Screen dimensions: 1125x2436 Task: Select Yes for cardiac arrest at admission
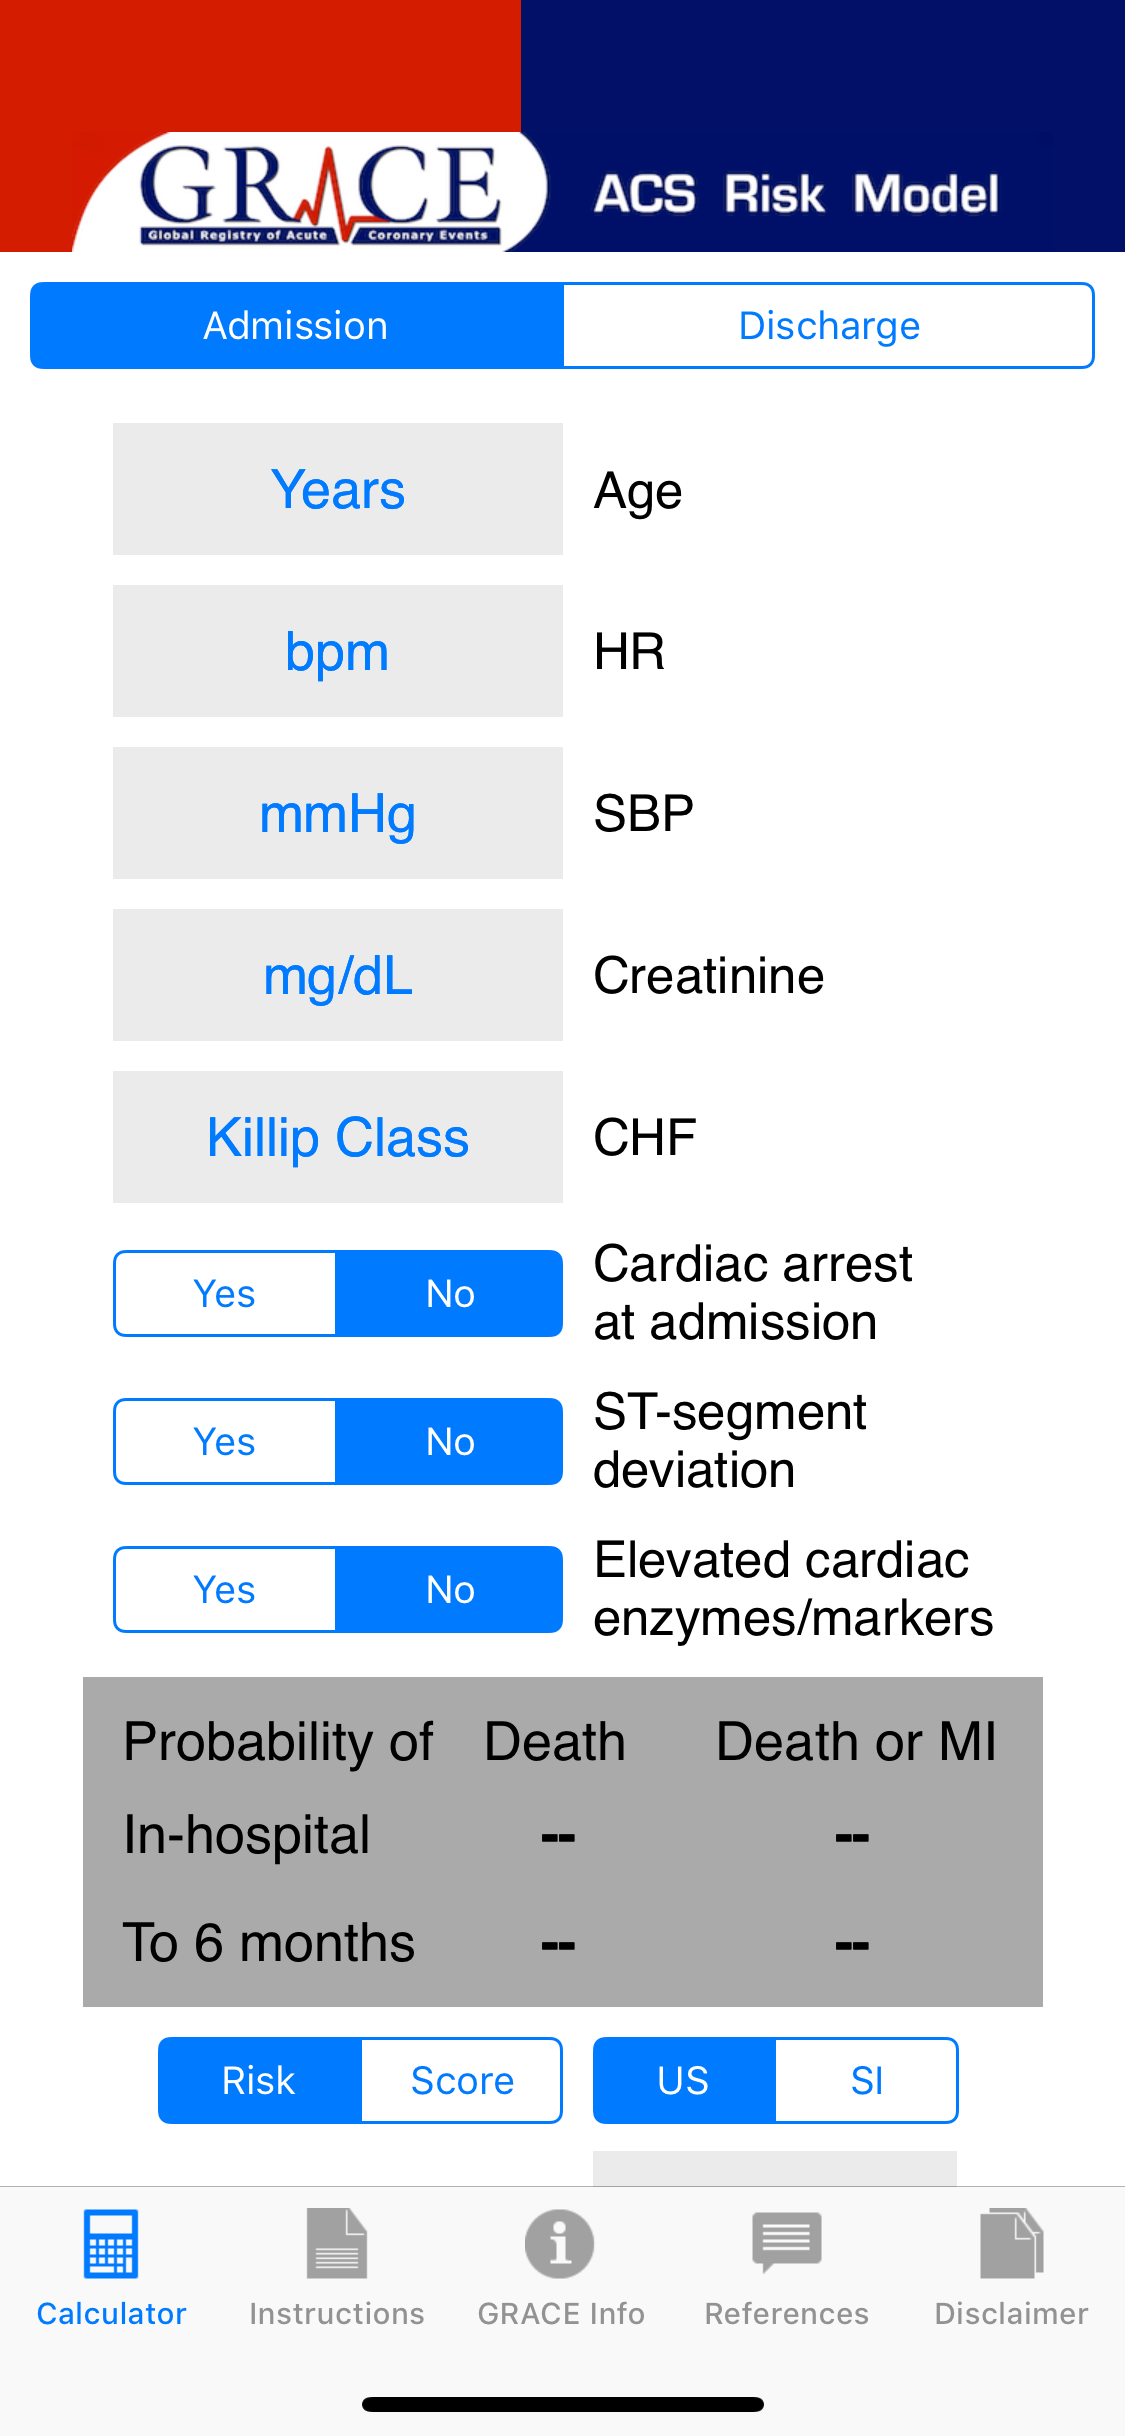pyautogui.click(x=225, y=1294)
